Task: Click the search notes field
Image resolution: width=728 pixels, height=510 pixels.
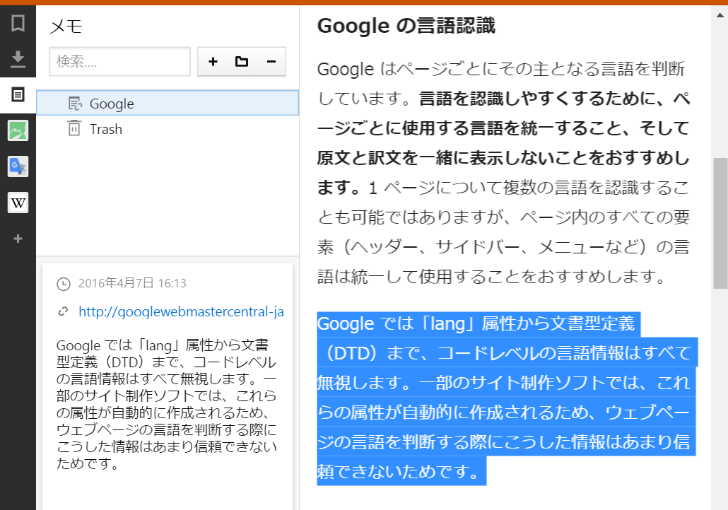Action: tap(120, 61)
